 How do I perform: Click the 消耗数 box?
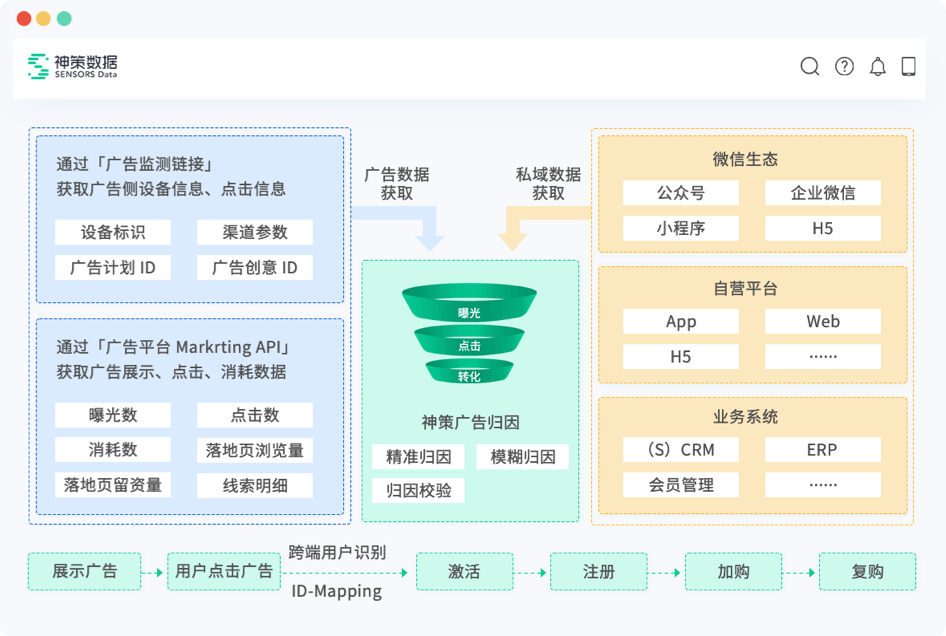pos(113,450)
